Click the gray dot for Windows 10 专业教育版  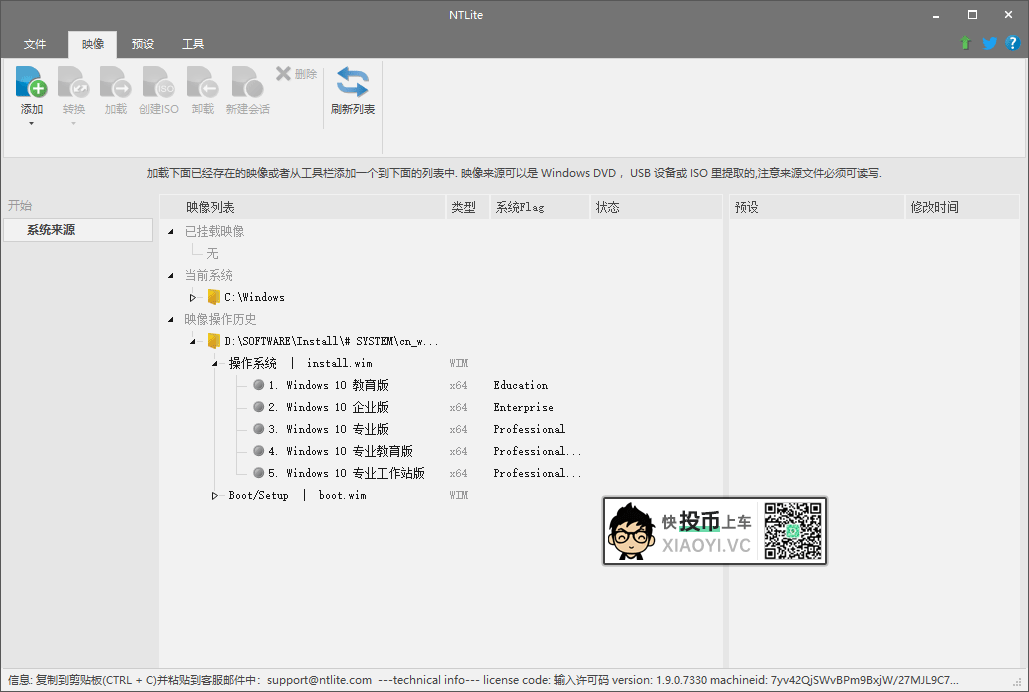click(259, 451)
